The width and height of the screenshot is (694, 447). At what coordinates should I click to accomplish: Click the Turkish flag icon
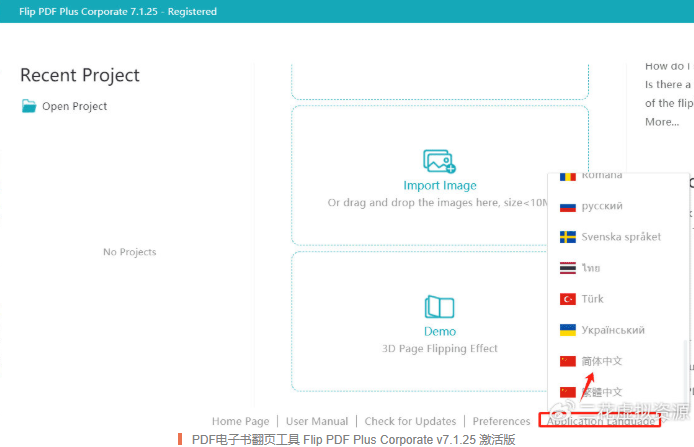568,299
